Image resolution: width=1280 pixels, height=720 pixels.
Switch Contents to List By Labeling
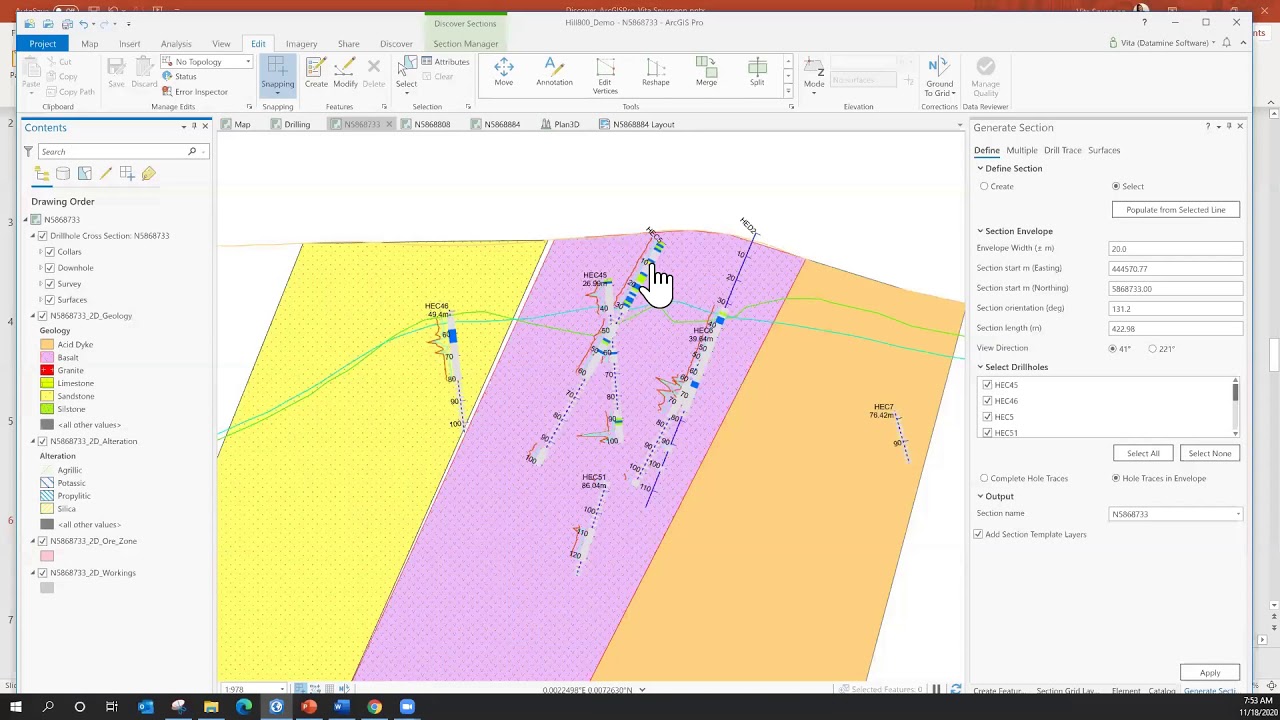point(148,174)
